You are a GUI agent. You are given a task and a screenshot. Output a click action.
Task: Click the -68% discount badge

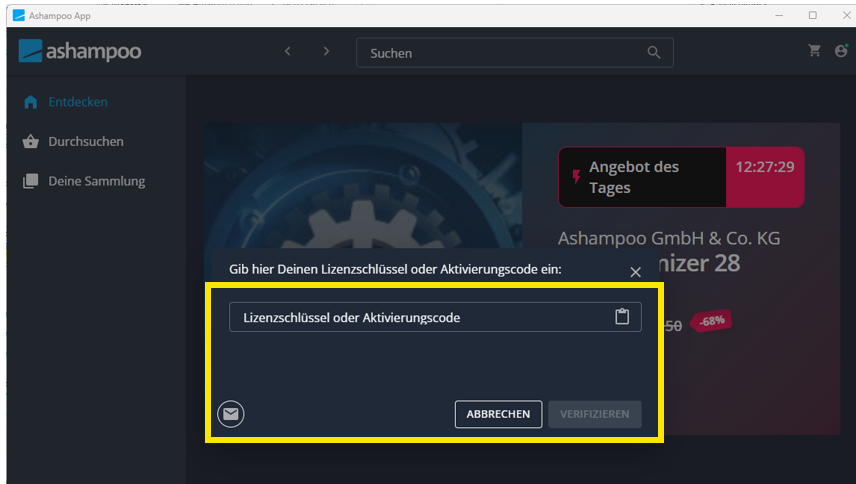tap(711, 321)
